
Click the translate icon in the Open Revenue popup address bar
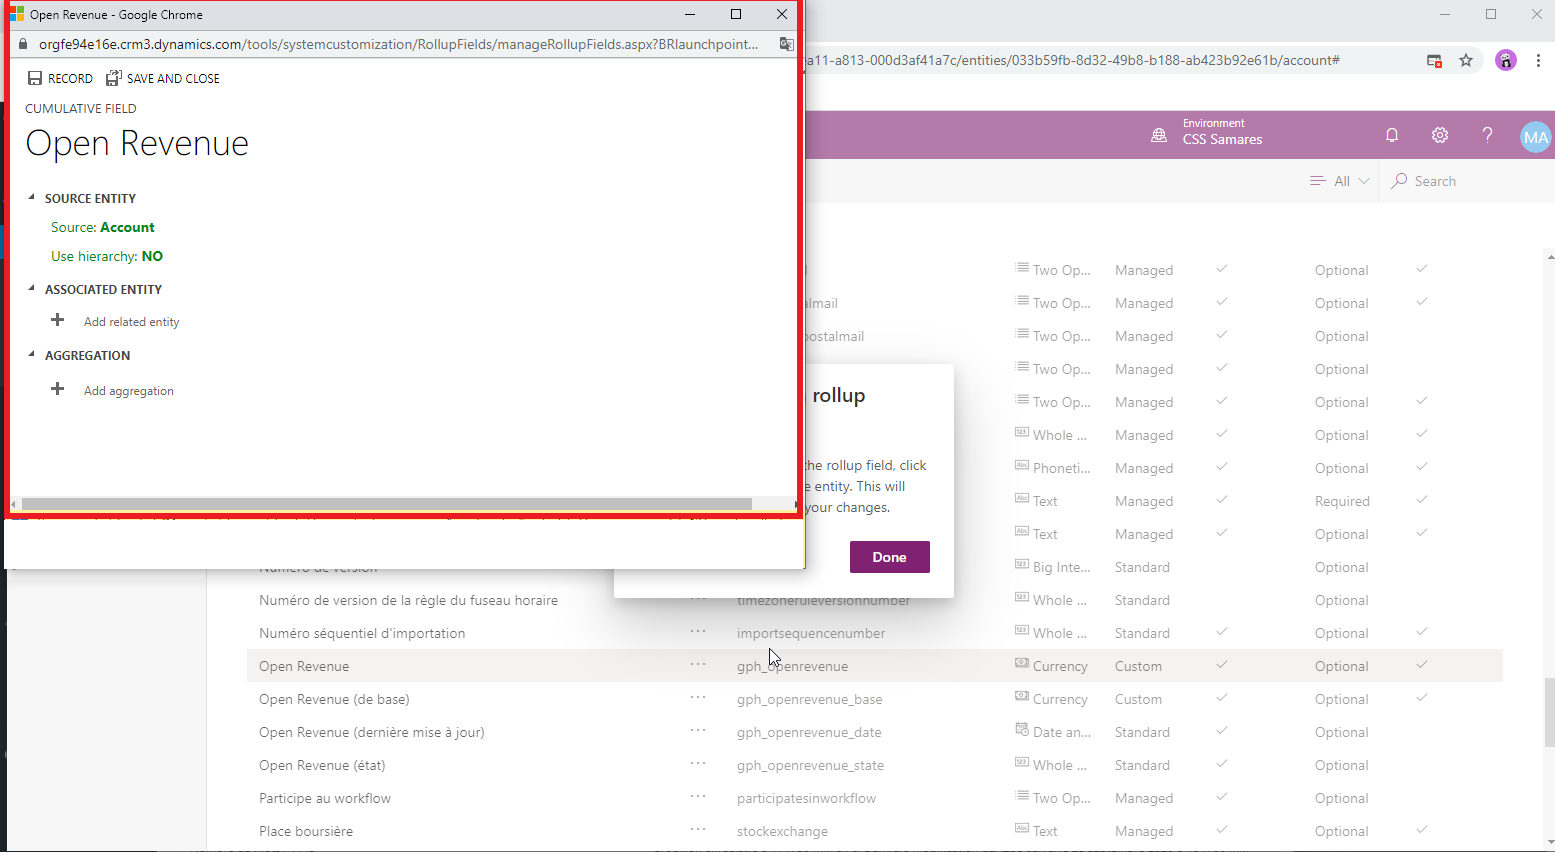(787, 44)
